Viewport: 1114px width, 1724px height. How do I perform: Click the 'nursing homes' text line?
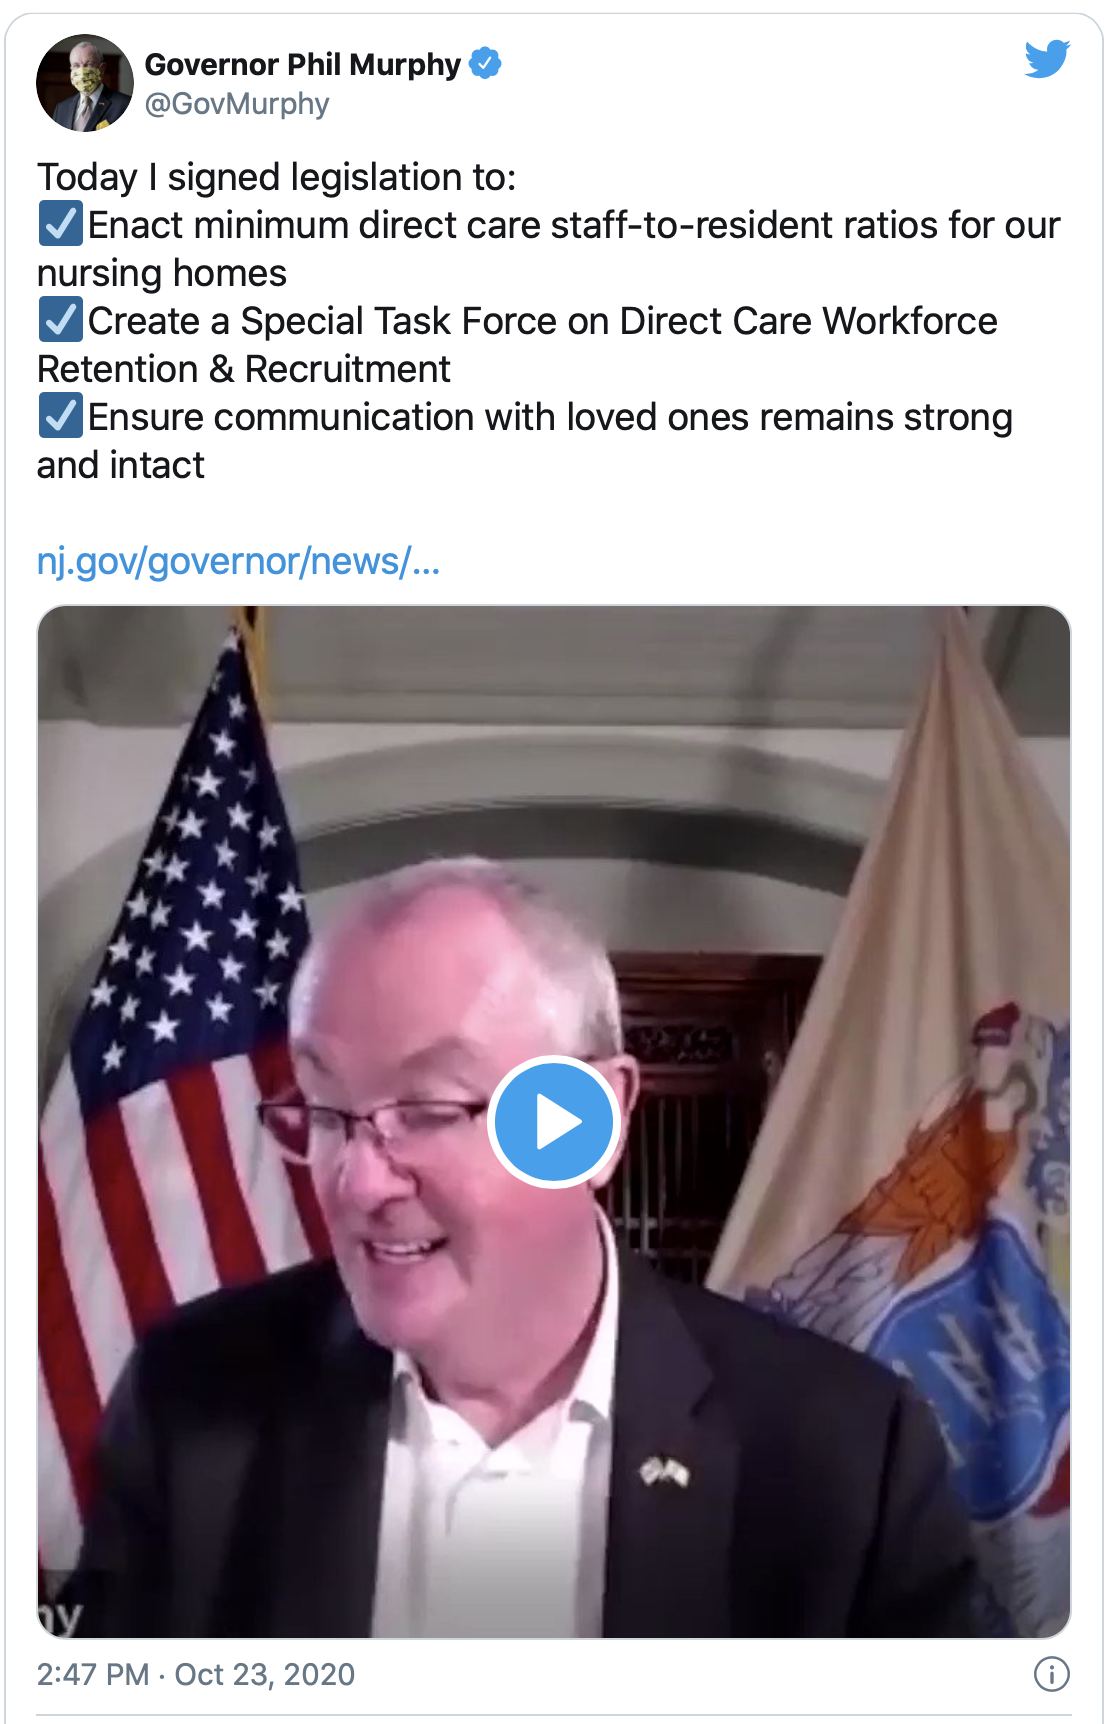coord(162,273)
